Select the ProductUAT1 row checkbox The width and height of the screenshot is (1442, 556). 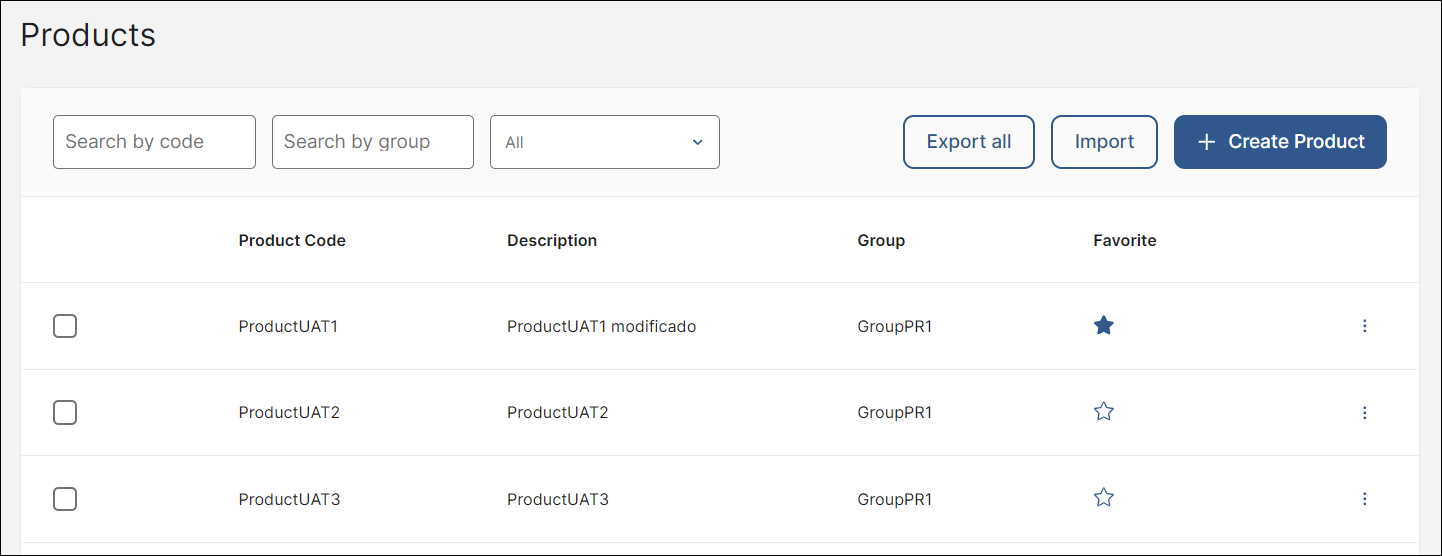point(65,326)
